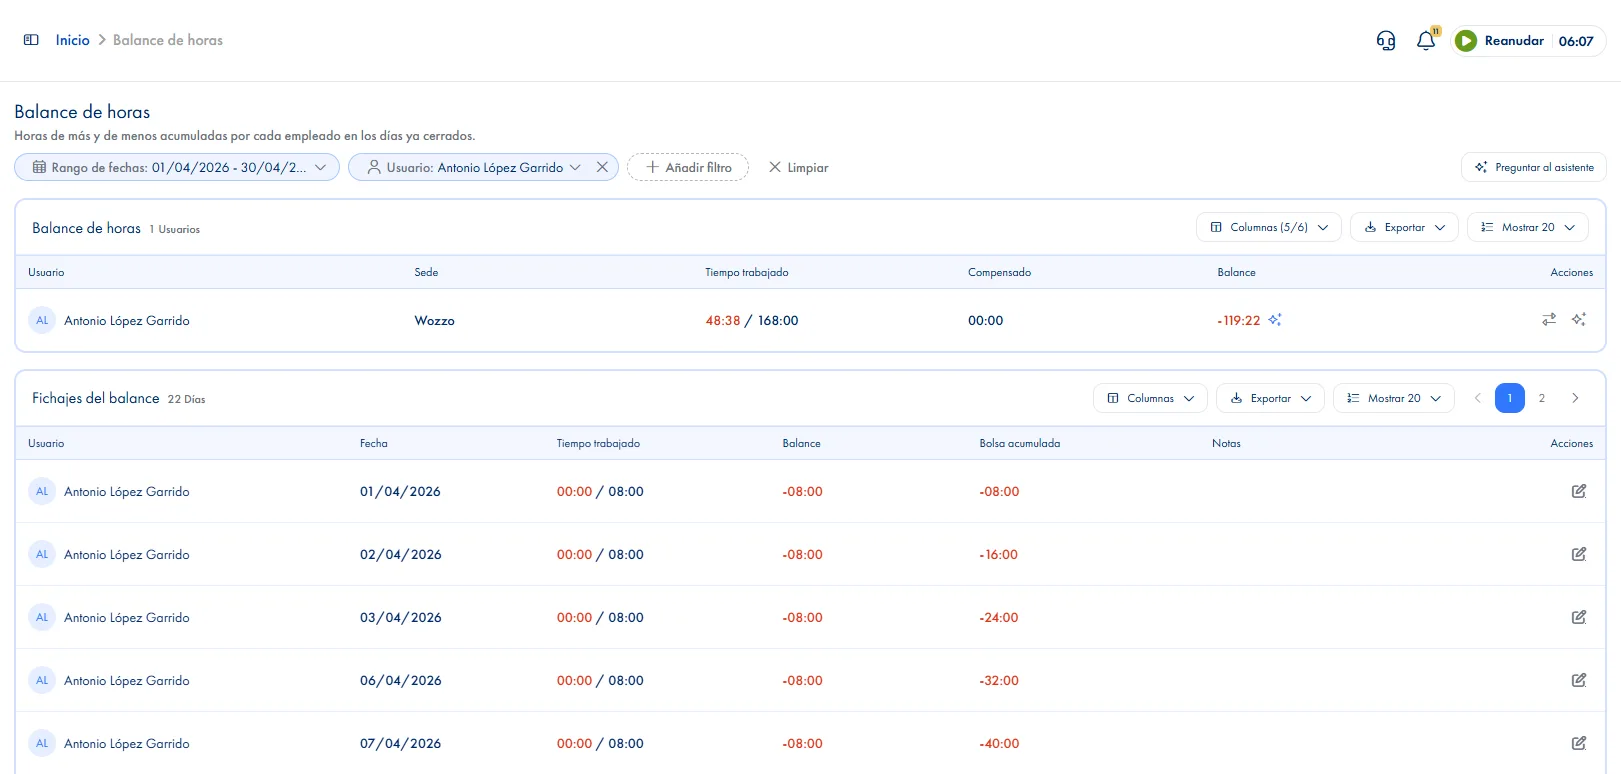Click Limpiar to clear filters
Viewport: 1621px width, 774px height.
coord(798,167)
